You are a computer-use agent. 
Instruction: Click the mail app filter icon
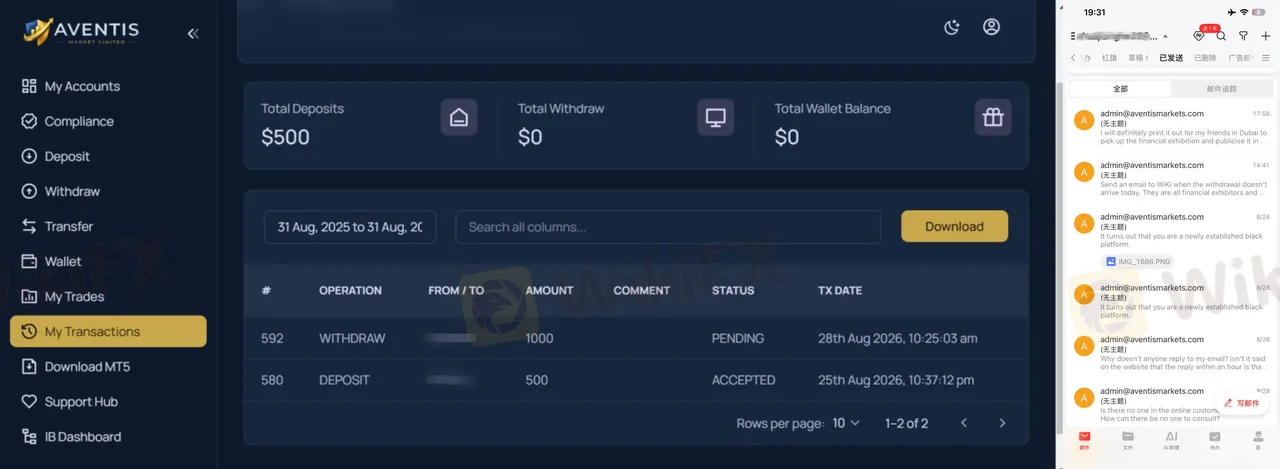[x=1243, y=36]
